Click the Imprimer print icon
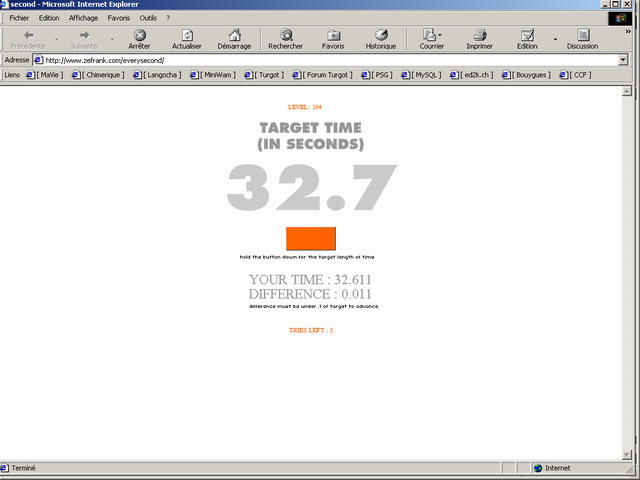Image resolution: width=640 pixels, height=480 pixels. 479,35
